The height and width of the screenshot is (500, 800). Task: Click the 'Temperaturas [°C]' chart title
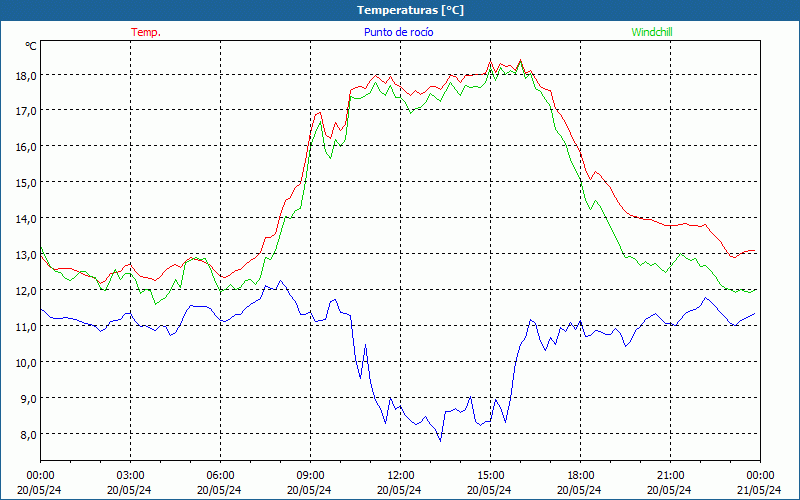coord(410,10)
